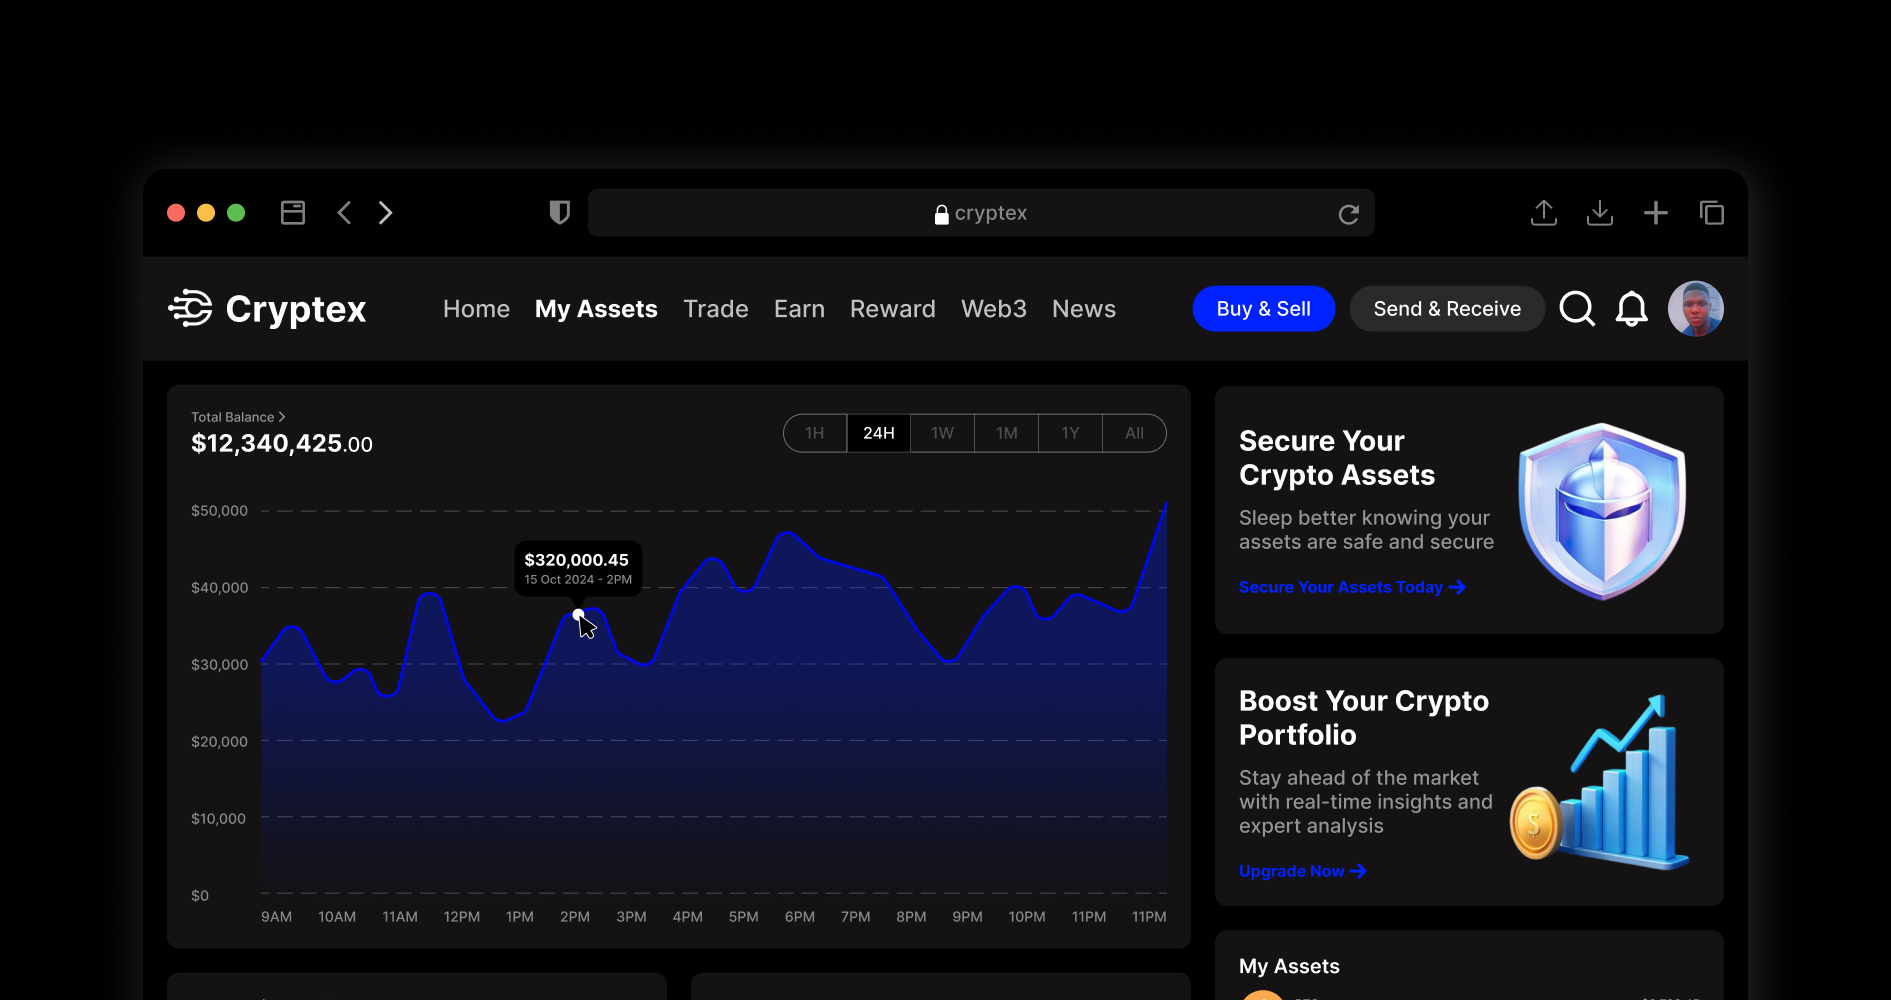Click the browser privacy shield icon
This screenshot has height=1000, width=1891.
tap(559, 212)
